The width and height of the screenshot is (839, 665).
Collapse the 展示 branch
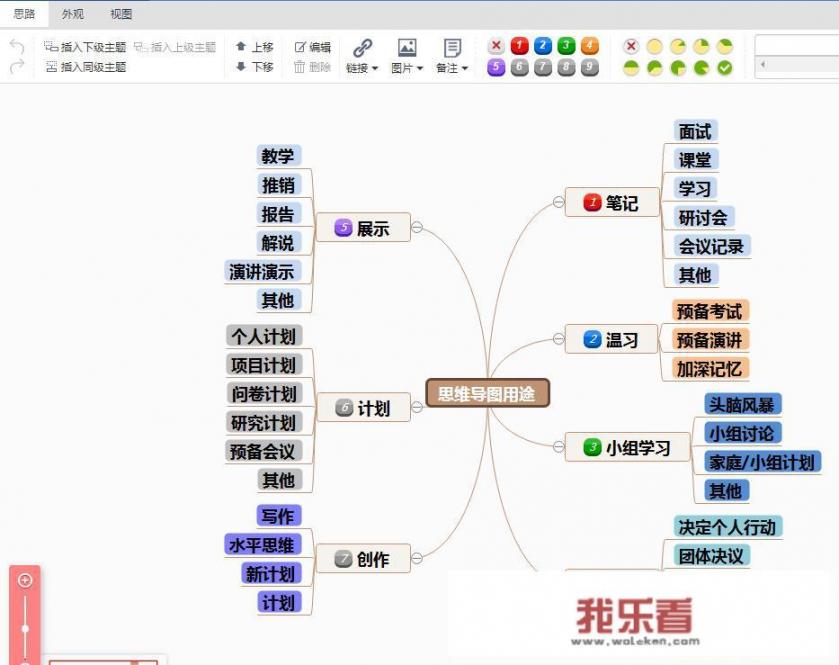coord(417,227)
